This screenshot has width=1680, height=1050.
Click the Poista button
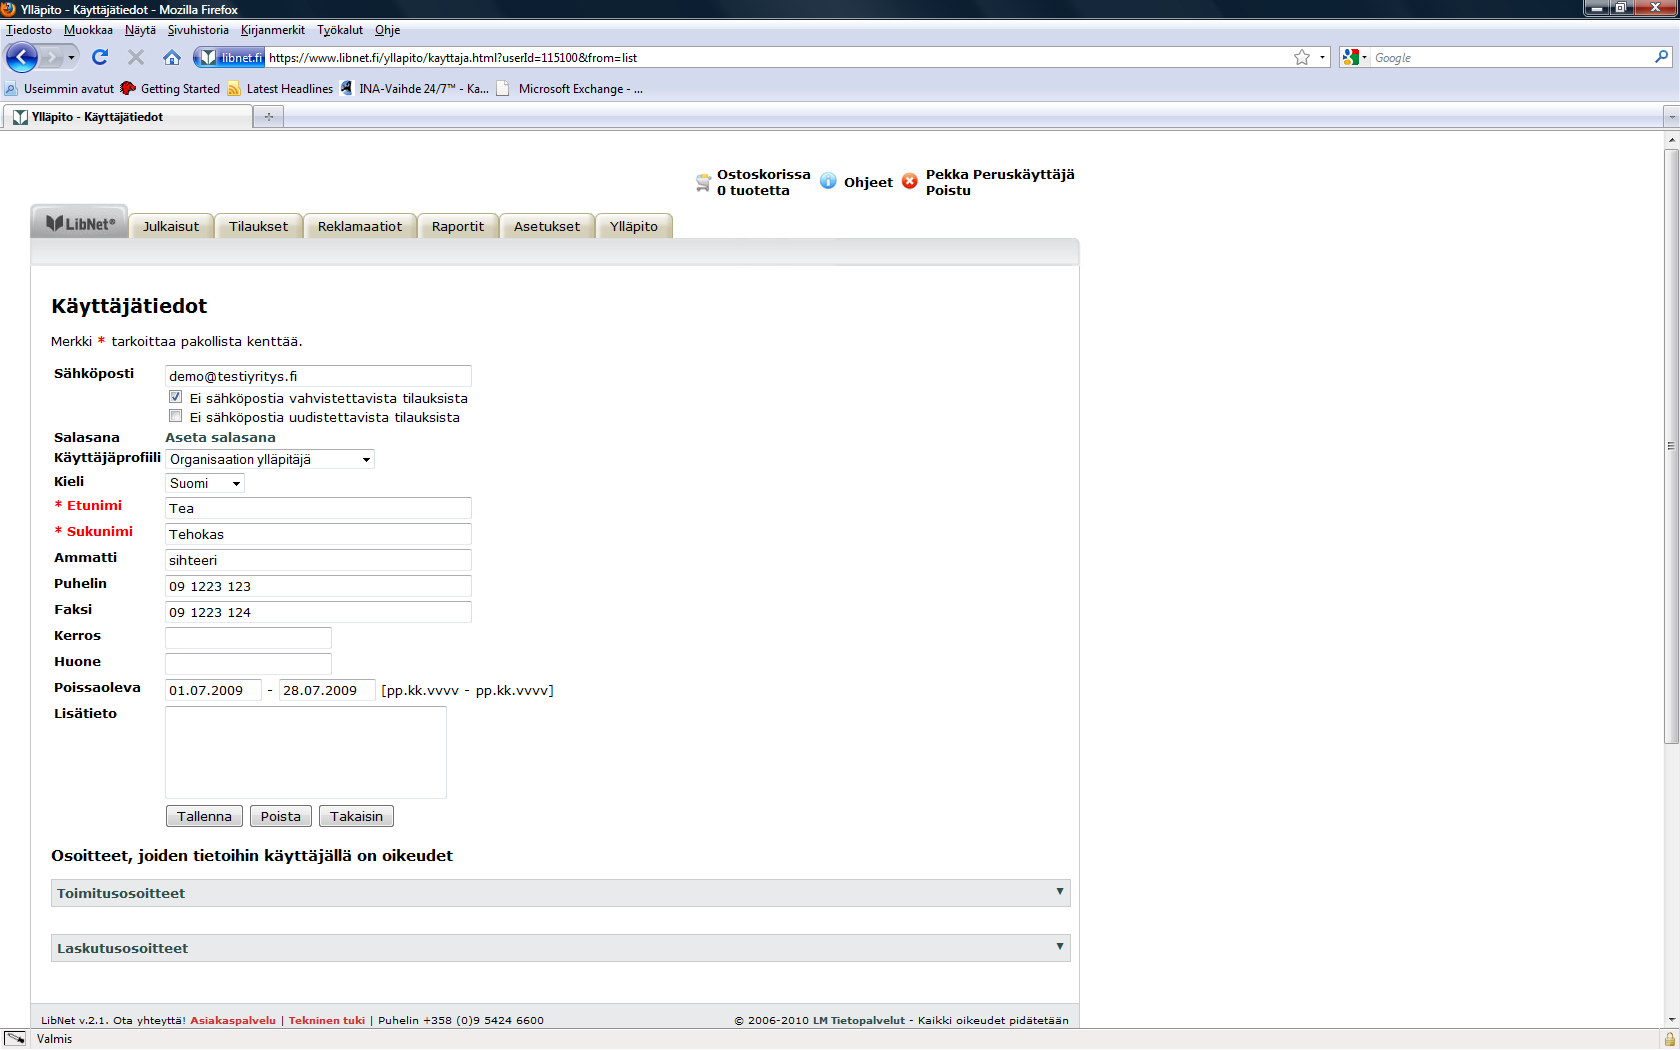tap(281, 816)
